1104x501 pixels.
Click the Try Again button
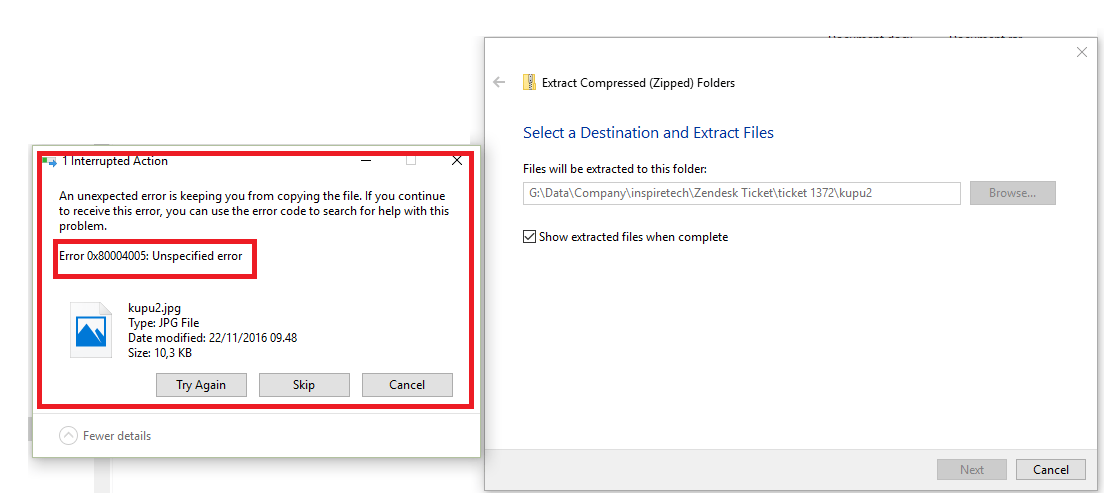[x=201, y=385]
